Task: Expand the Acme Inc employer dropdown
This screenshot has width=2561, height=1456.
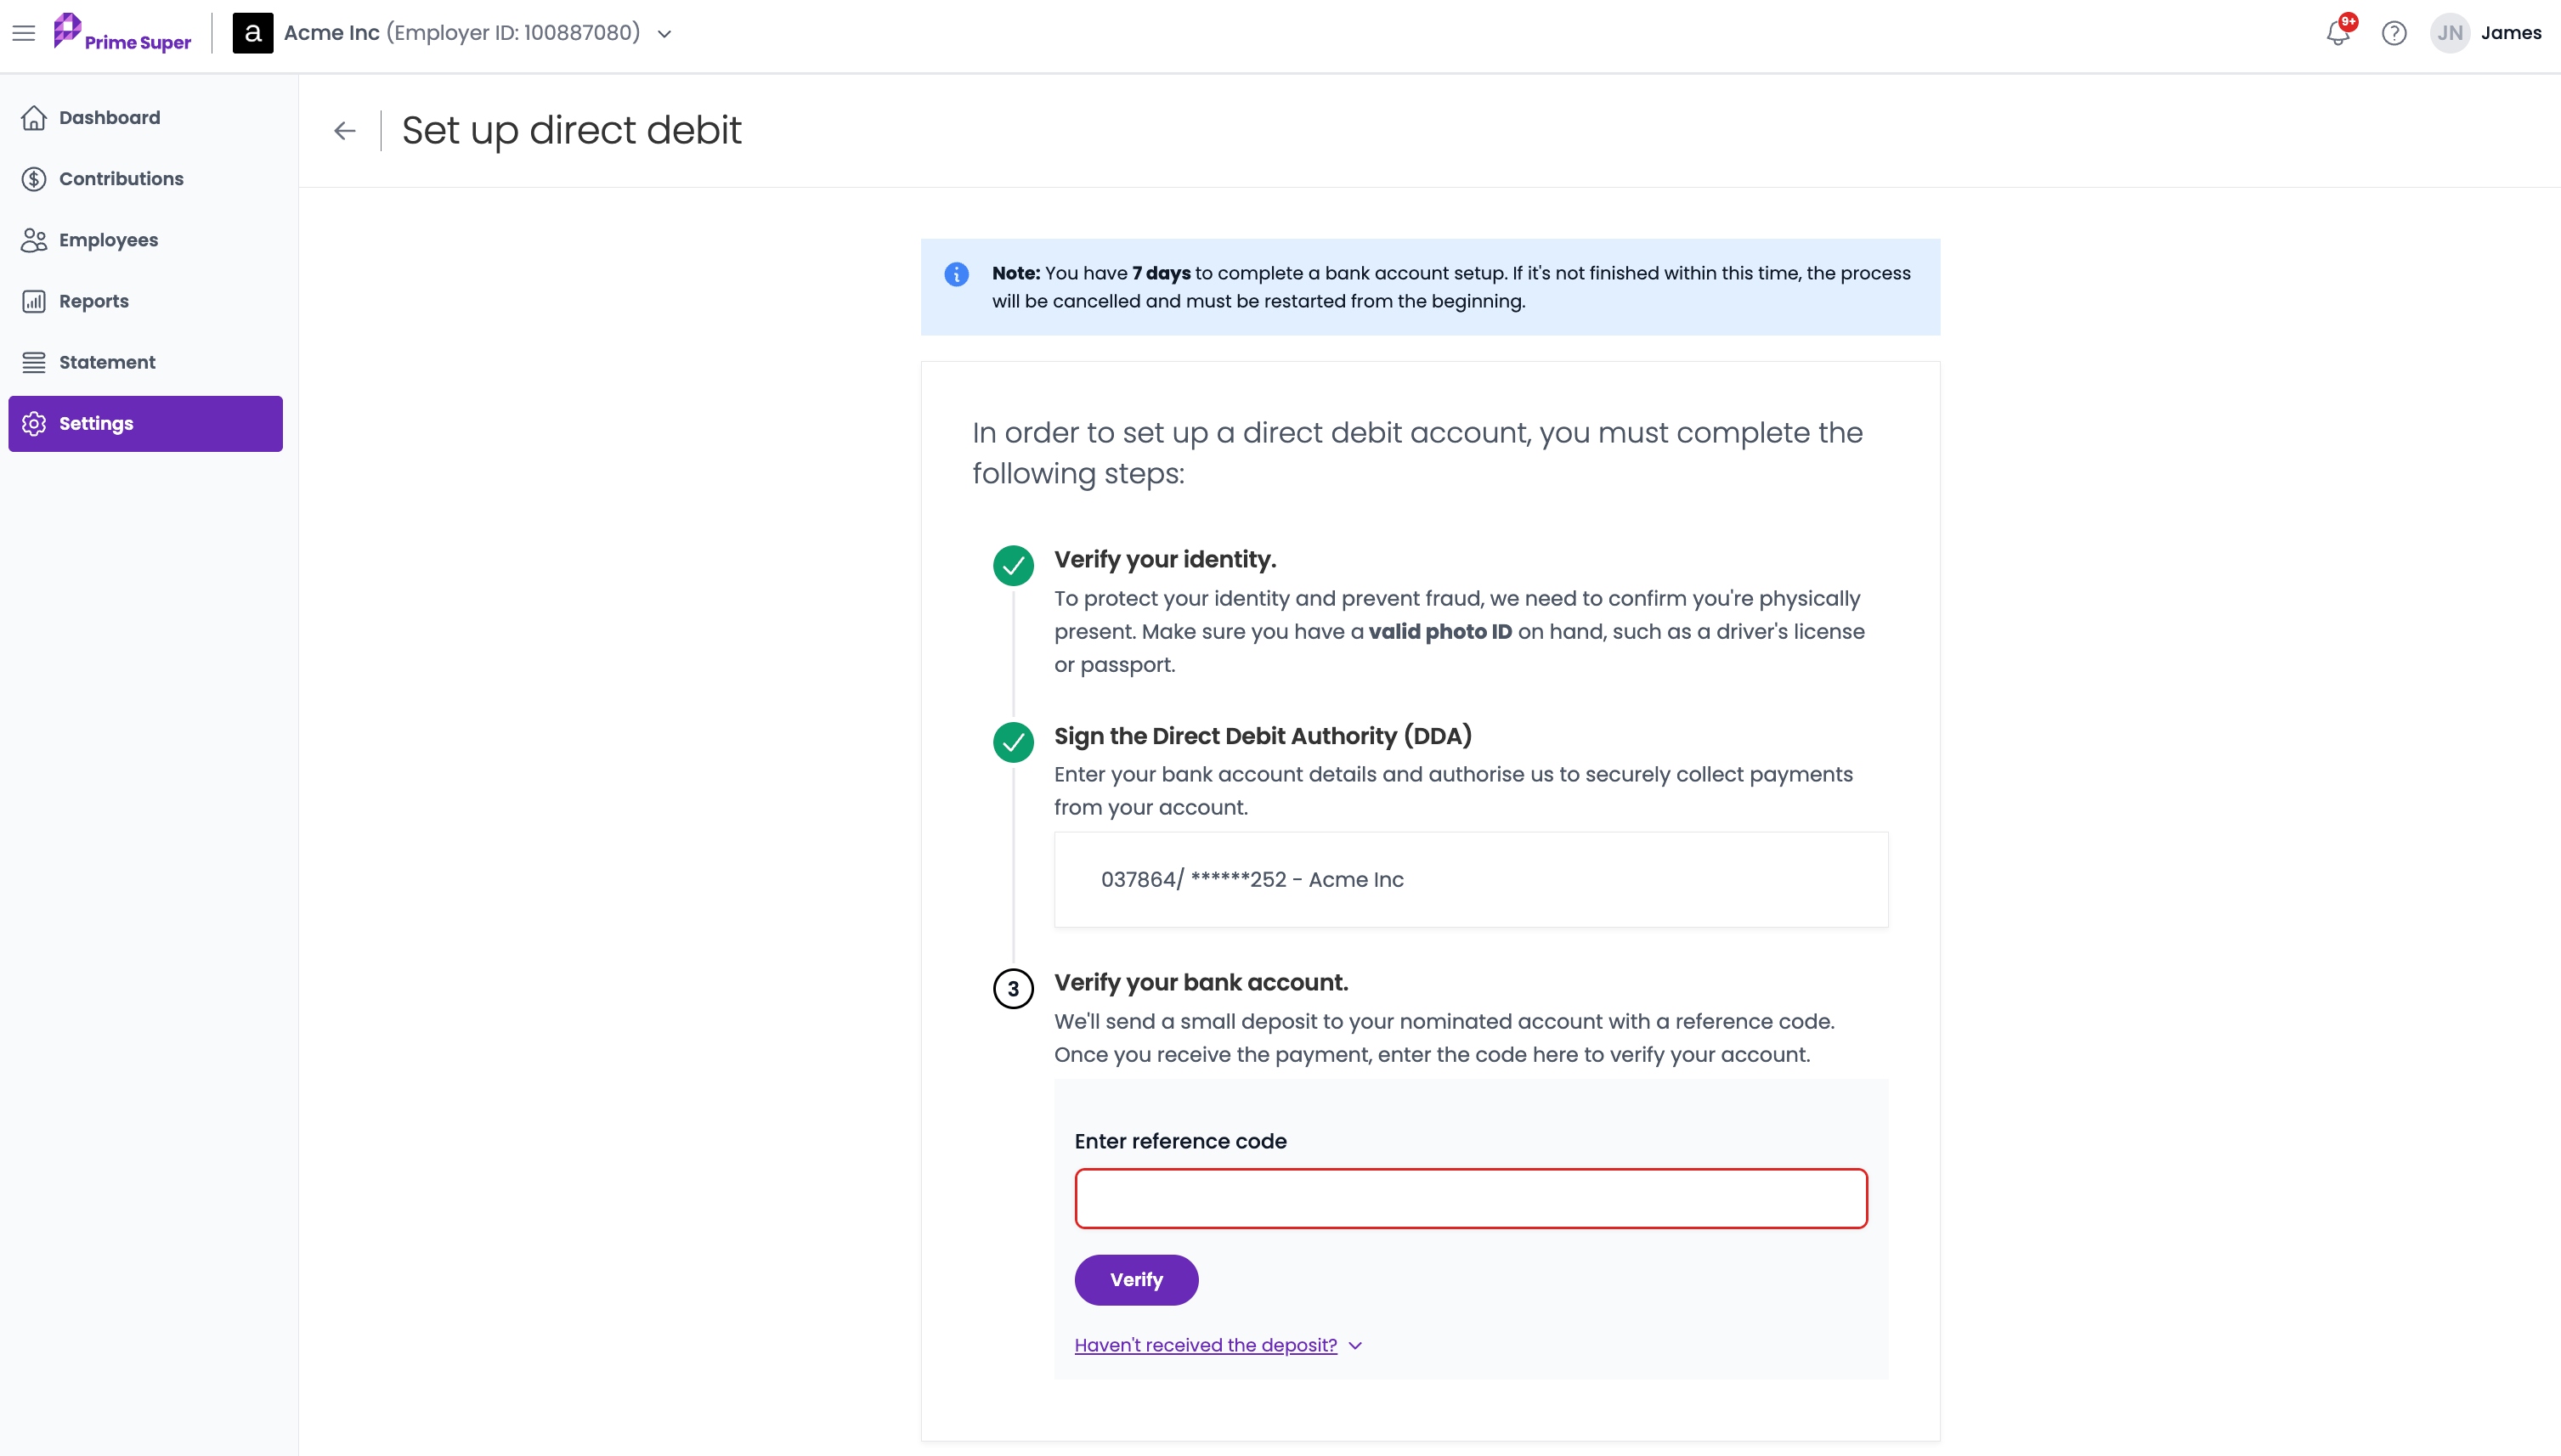Action: point(664,34)
